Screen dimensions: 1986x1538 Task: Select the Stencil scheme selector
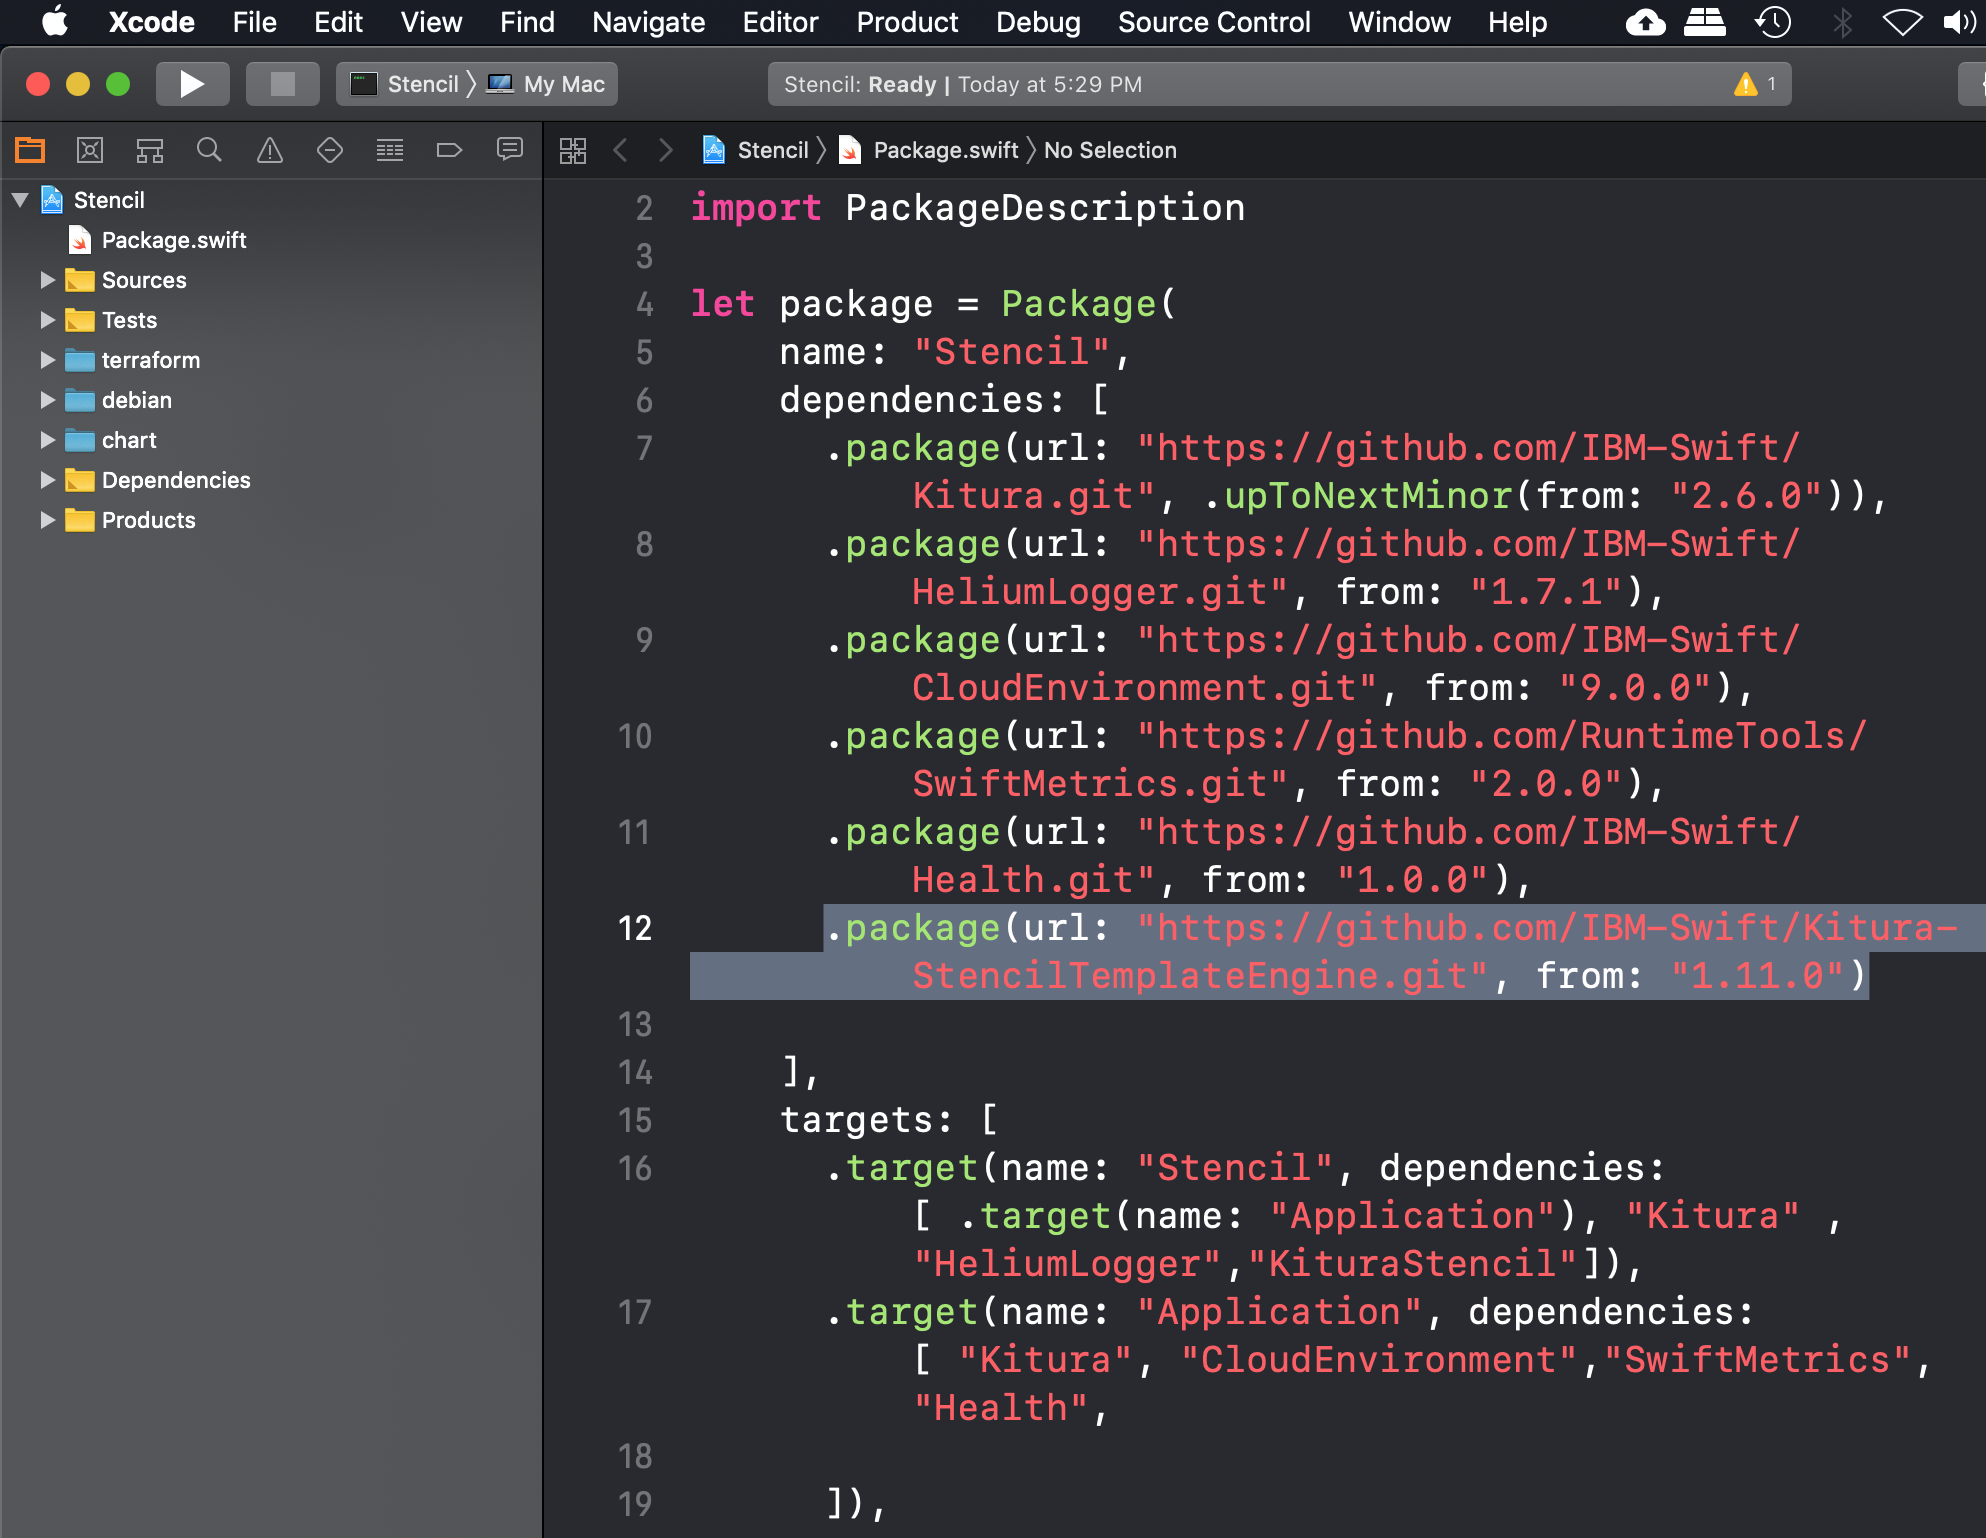(406, 84)
